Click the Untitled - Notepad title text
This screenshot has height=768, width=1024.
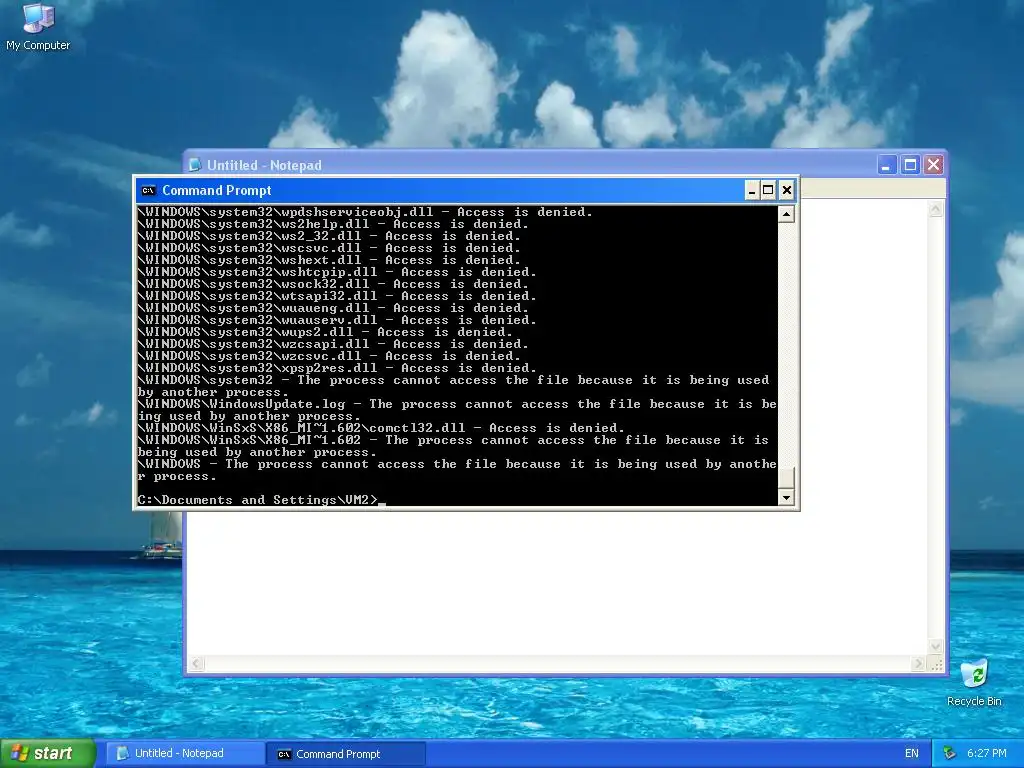point(264,165)
